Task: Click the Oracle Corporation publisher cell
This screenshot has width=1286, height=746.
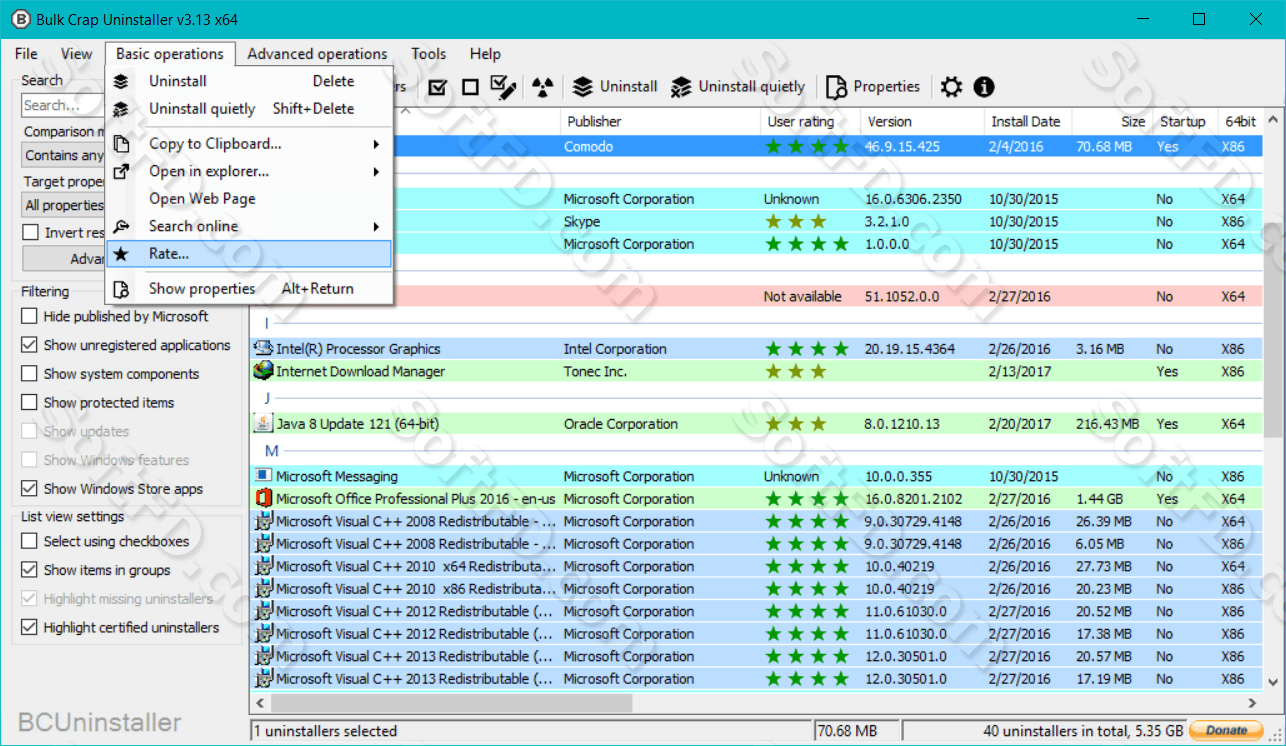Action: click(x=621, y=424)
